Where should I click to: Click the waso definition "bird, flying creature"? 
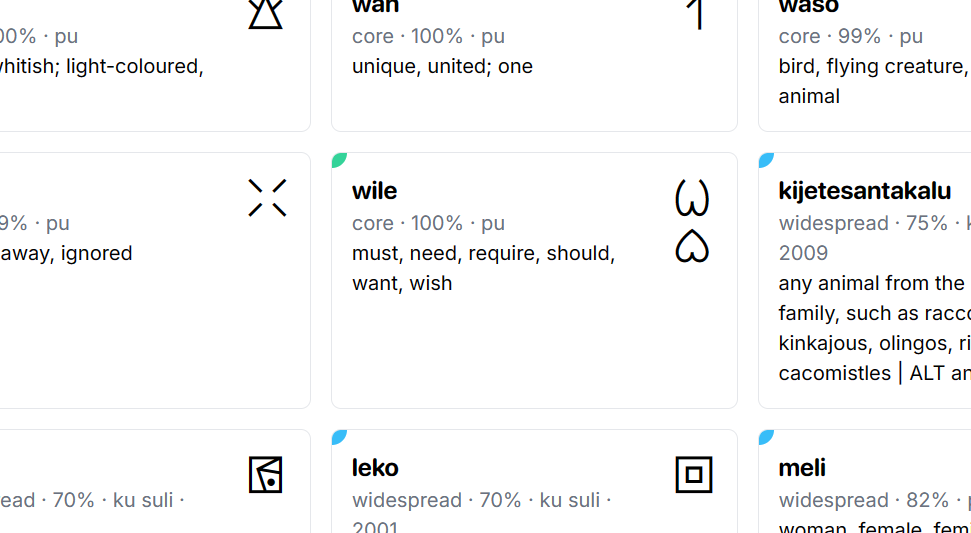870,67
